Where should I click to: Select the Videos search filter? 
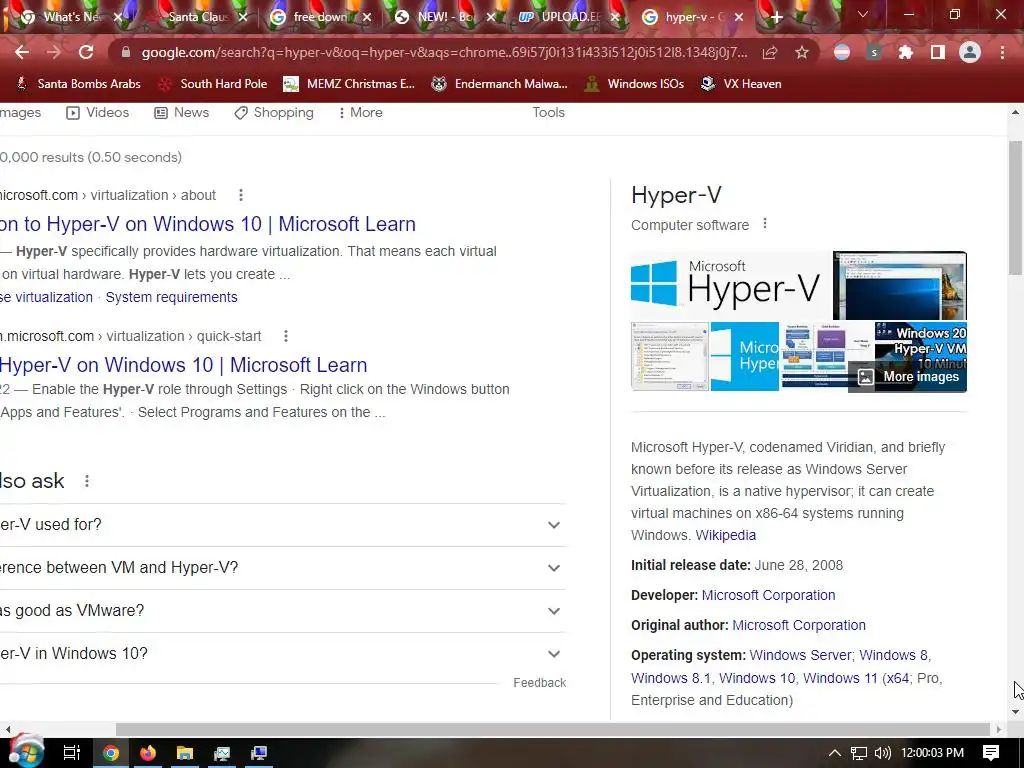click(98, 112)
